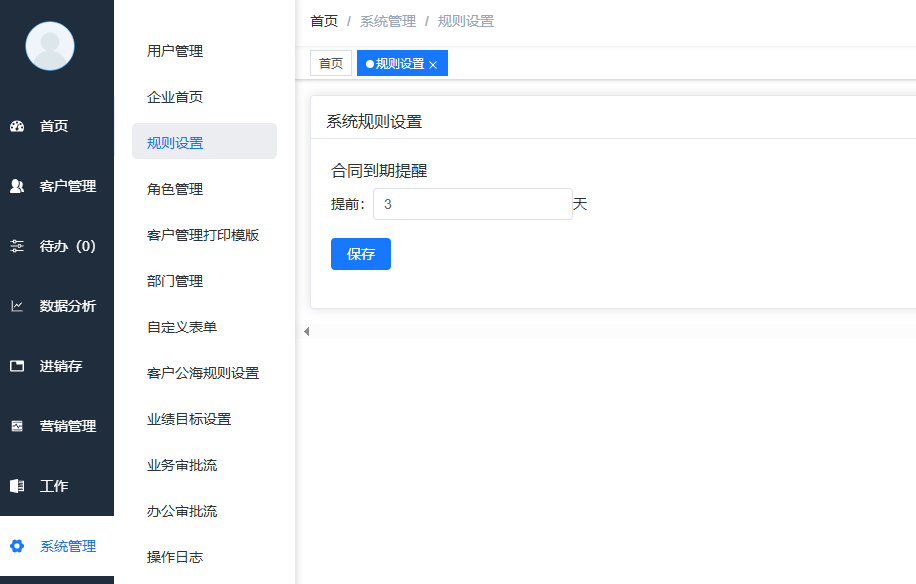Switch to the blue 规则设置 page tab
The width and height of the screenshot is (916, 584).
pyautogui.click(x=402, y=63)
